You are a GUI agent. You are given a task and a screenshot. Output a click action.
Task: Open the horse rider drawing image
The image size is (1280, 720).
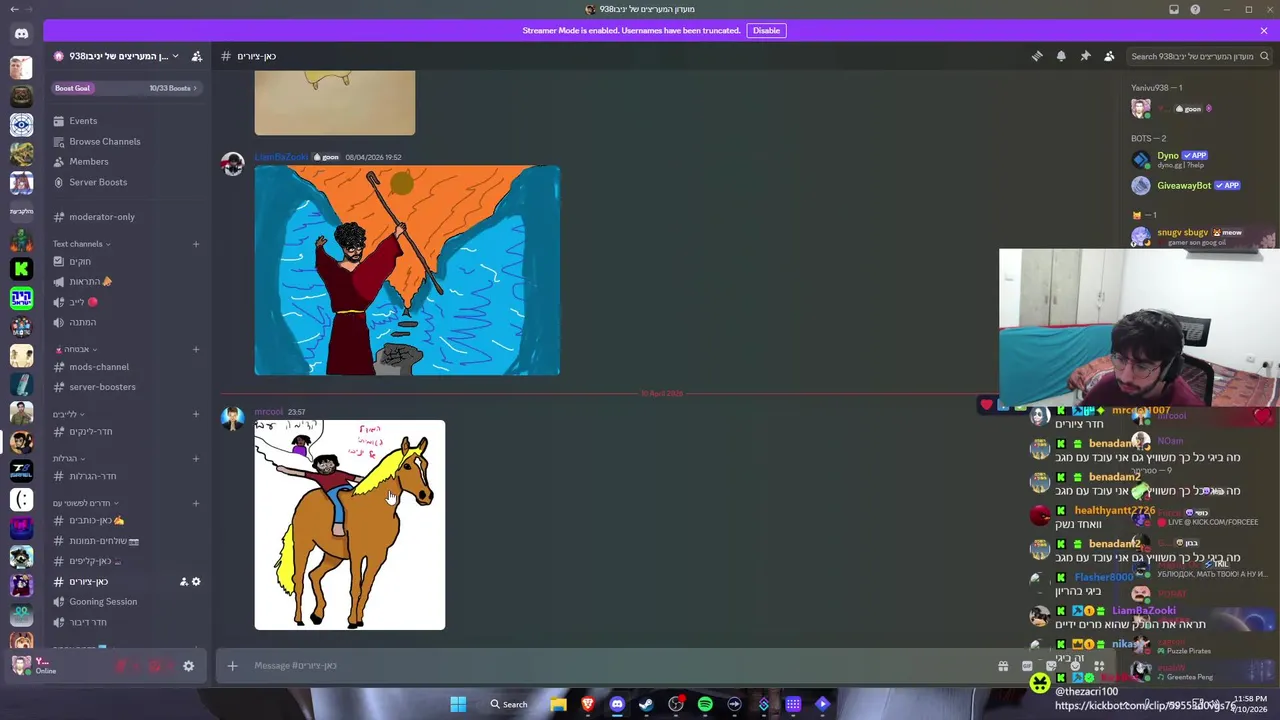350,525
